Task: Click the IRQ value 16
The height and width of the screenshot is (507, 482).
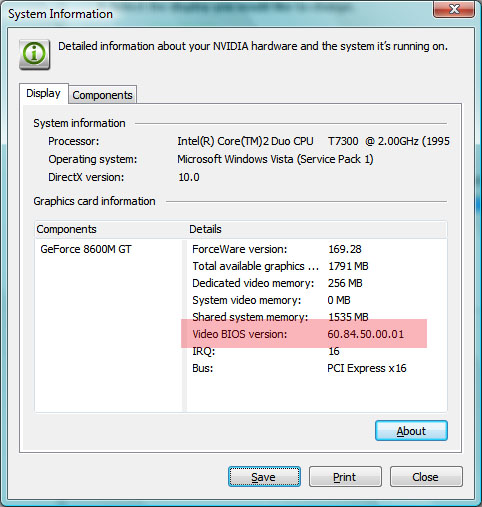Action: (x=334, y=351)
